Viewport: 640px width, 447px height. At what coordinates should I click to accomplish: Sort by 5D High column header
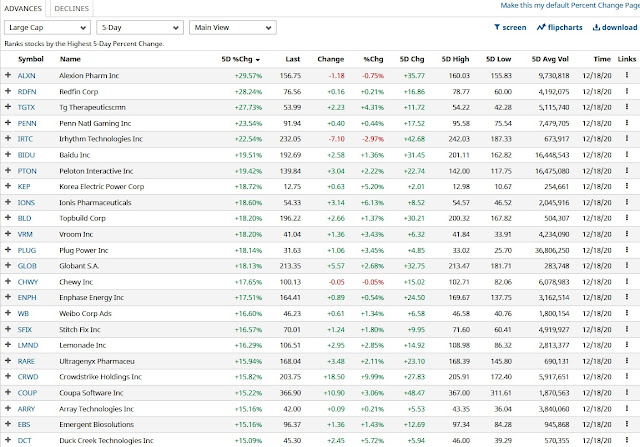tap(456, 59)
